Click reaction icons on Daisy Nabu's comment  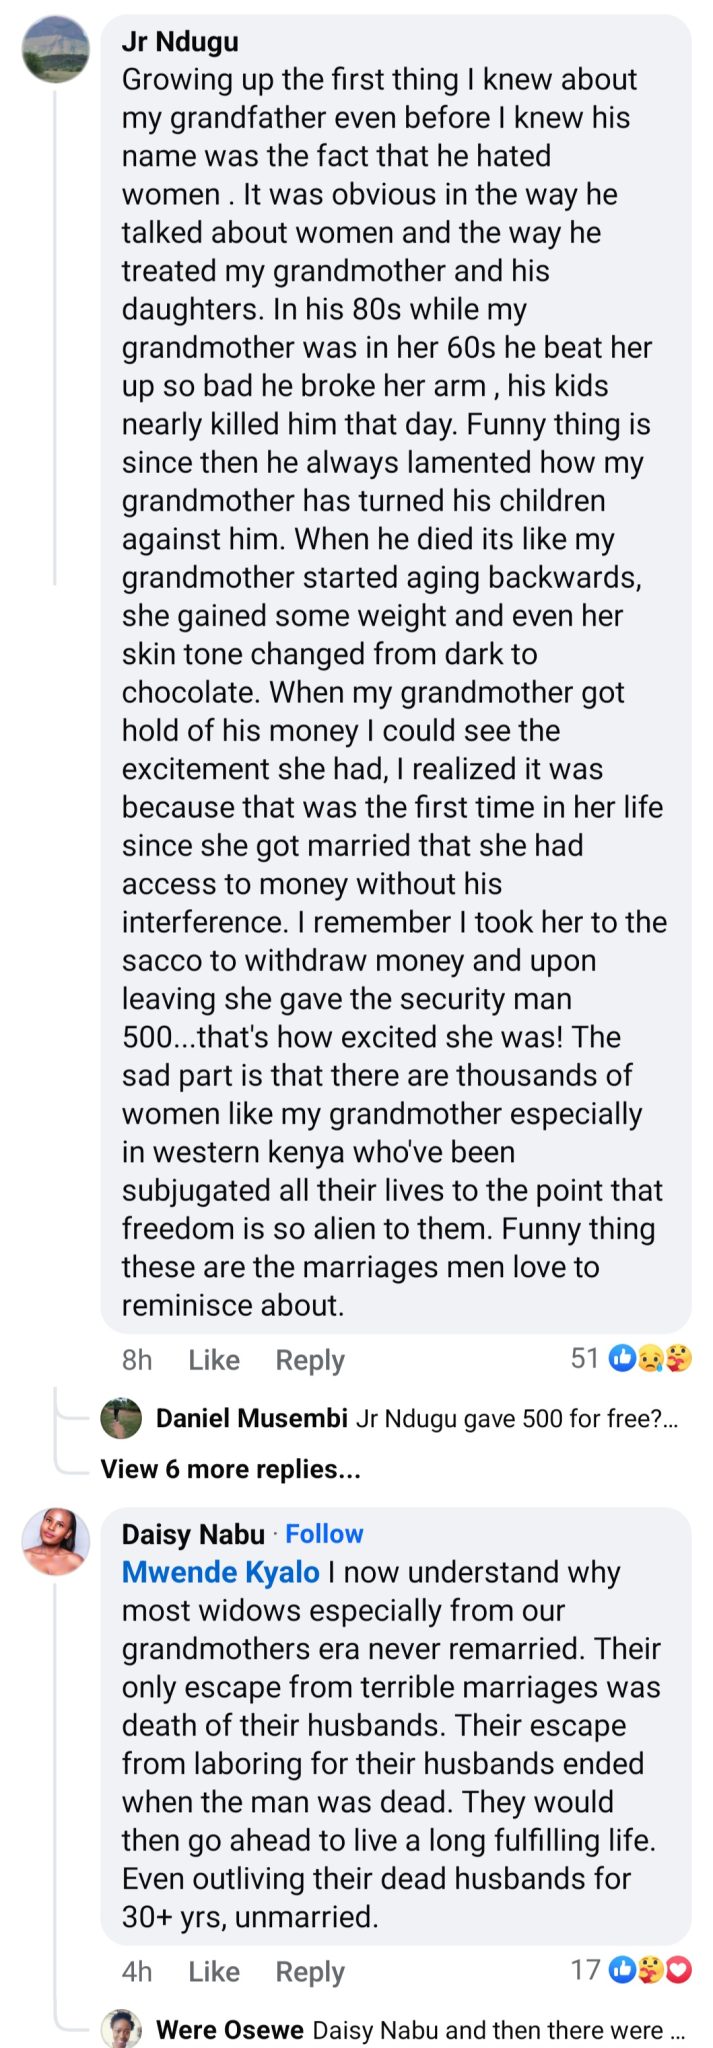(x=650, y=1970)
